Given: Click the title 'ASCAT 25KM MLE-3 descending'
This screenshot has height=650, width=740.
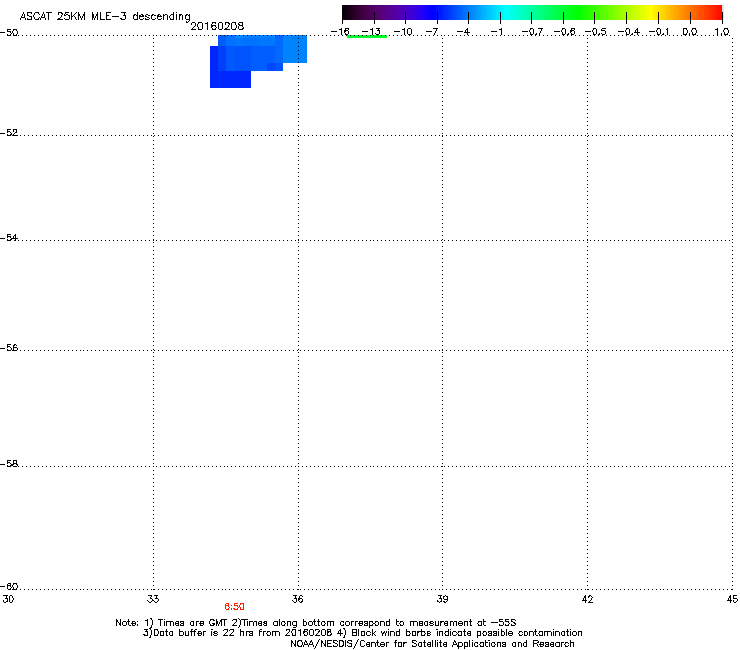Looking at the screenshot, I should click(x=105, y=16).
